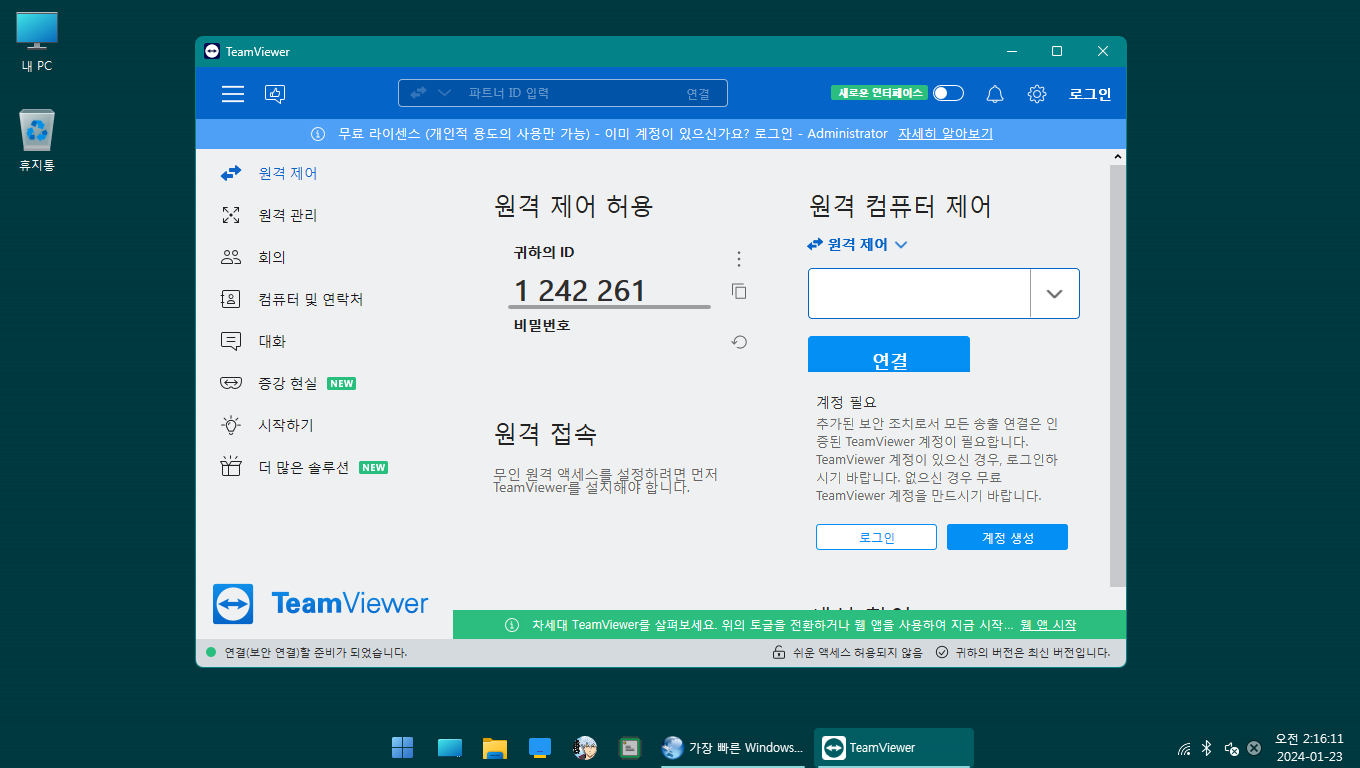Open the 웹 앱 시작 link
1360x768 pixels.
click(x=1048, y=625)
